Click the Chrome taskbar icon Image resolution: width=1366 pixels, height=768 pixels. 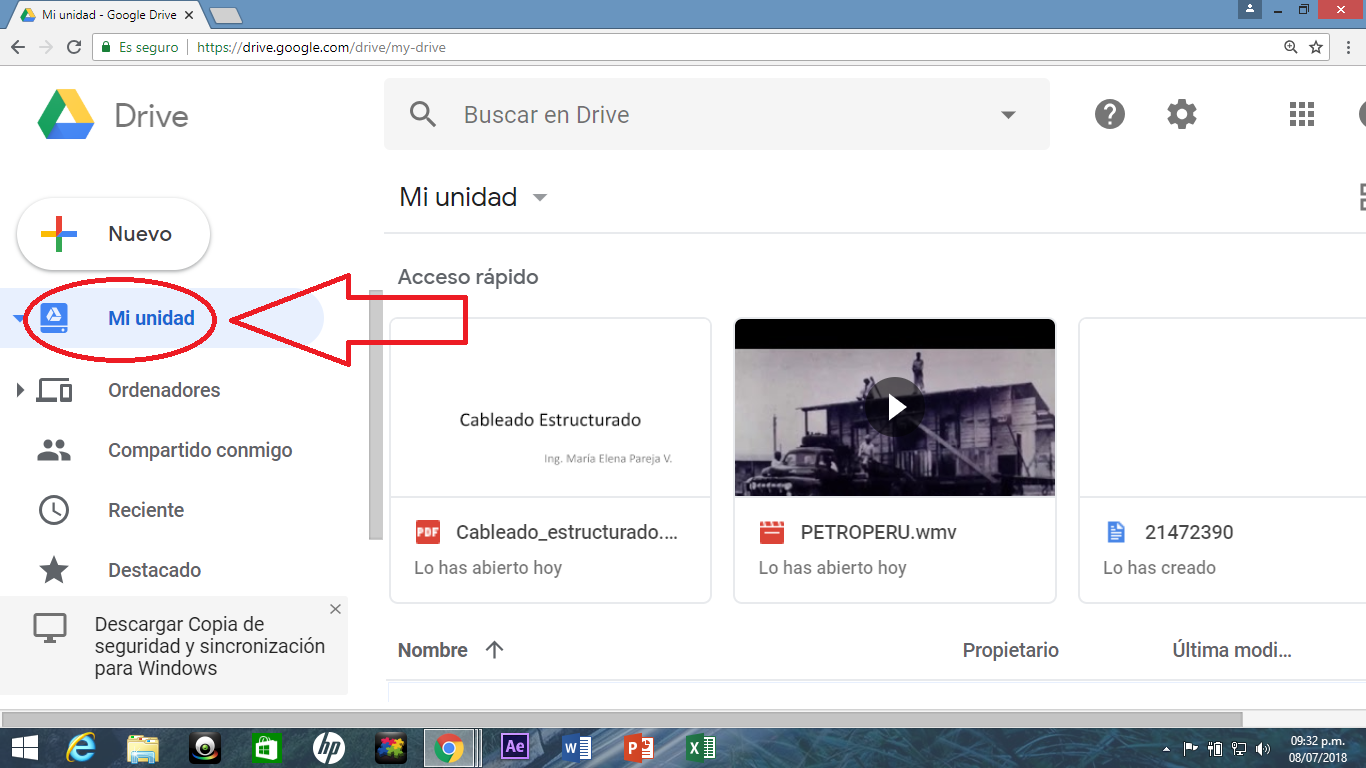click(x=450, y=747)
